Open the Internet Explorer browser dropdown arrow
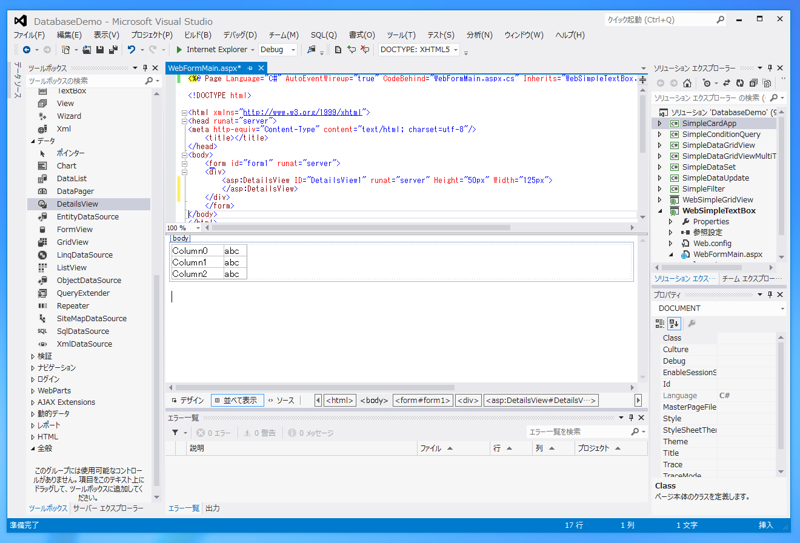The height and width of the screenshot is (543, 800). [253, 50]
